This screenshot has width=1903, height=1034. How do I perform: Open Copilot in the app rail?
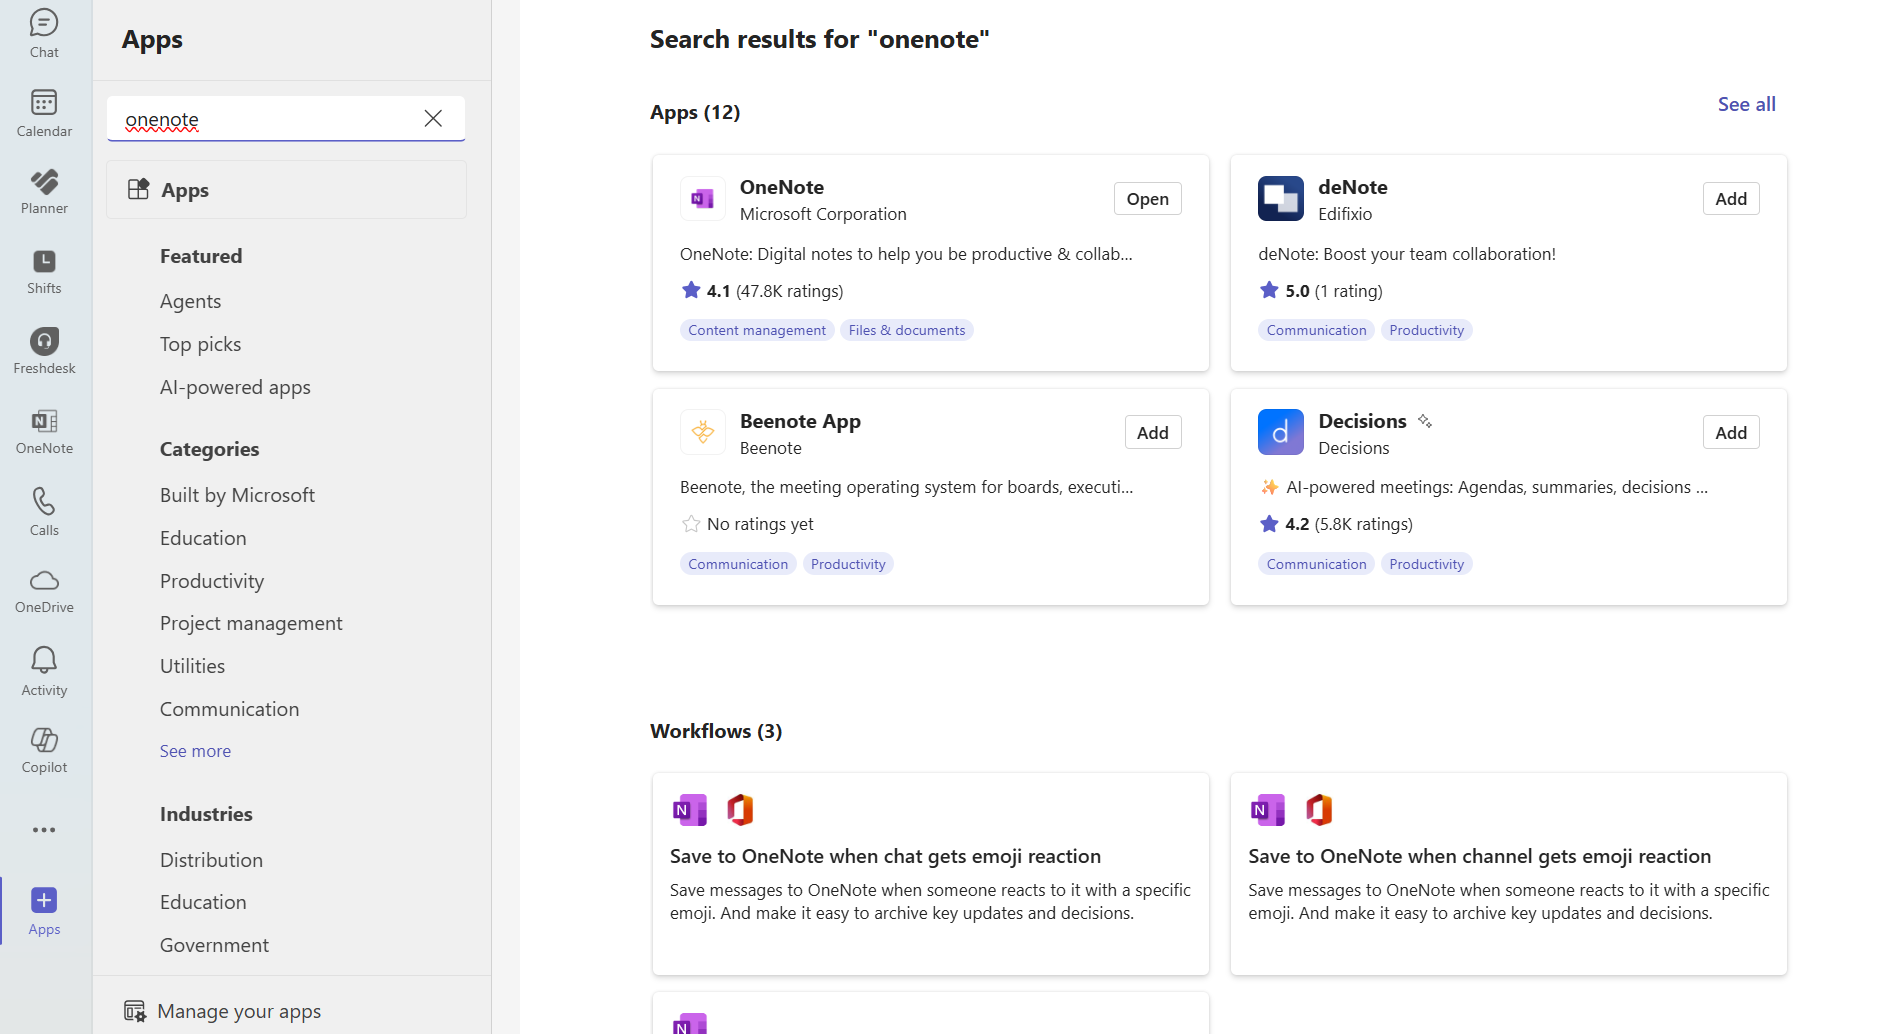point(44,750)
